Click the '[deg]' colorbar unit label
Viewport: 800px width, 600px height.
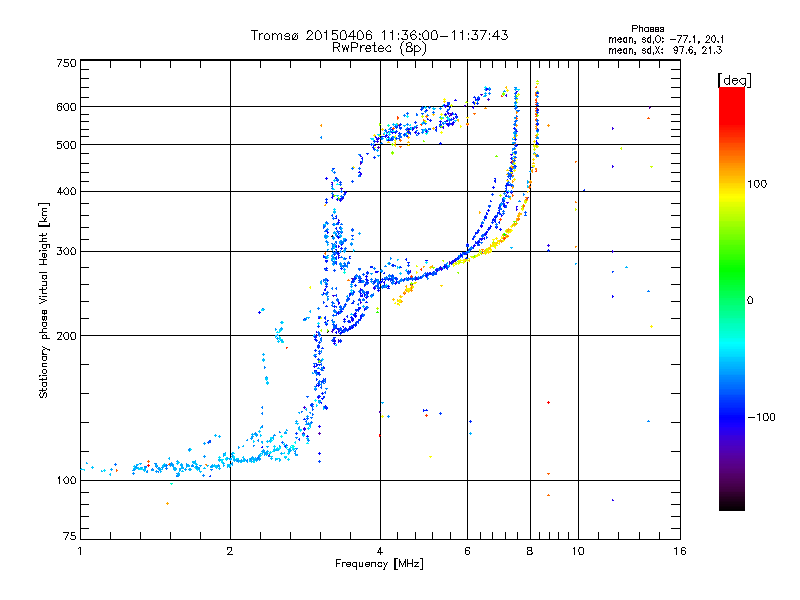pos(734,80)
